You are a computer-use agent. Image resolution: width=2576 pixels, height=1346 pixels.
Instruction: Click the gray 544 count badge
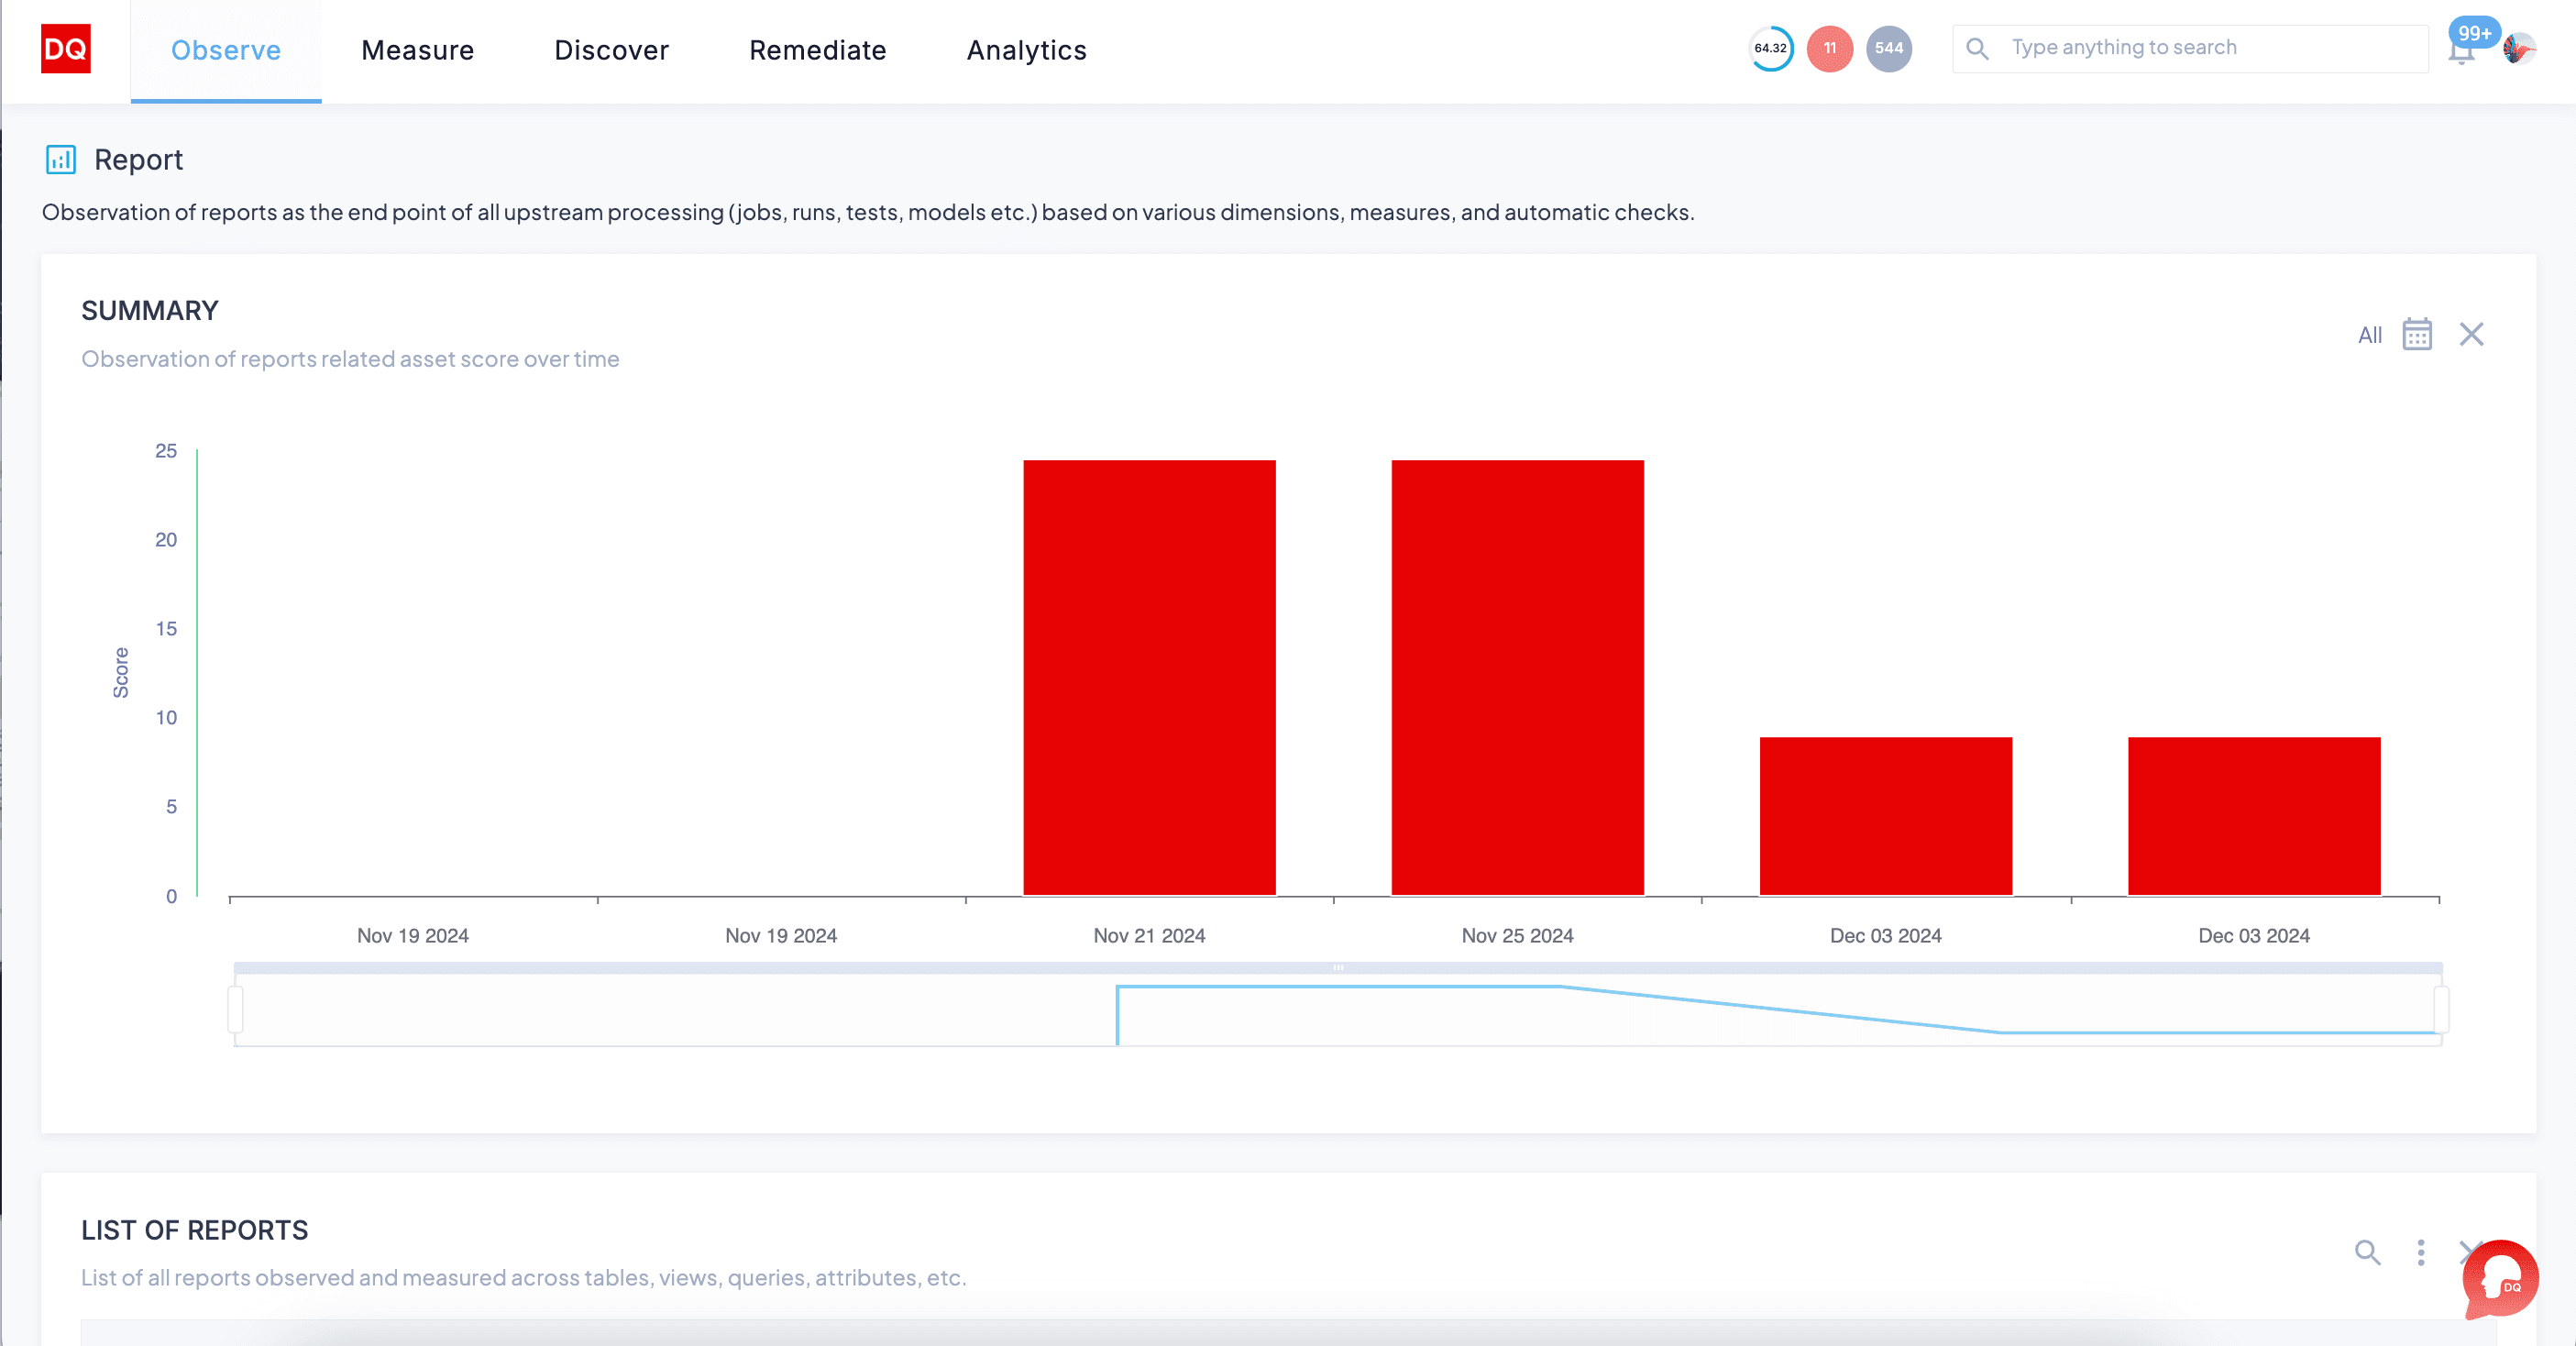(x=1888, y=48)
